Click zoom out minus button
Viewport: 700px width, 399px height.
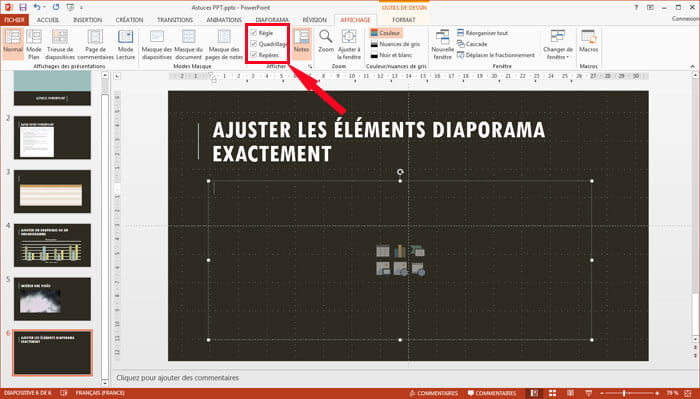(x=602, y=393)
